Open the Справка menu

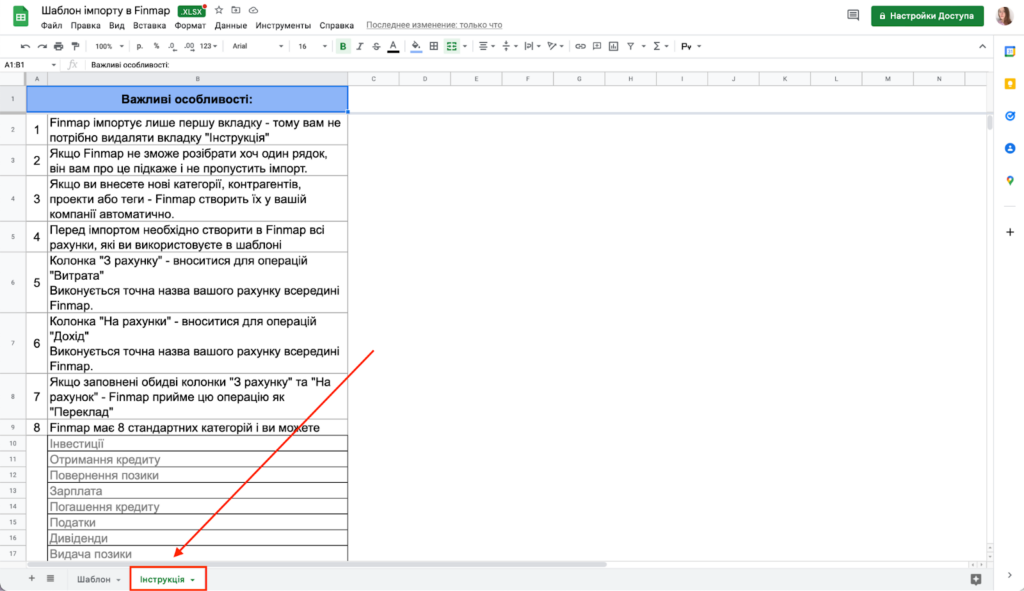[336, 25]
